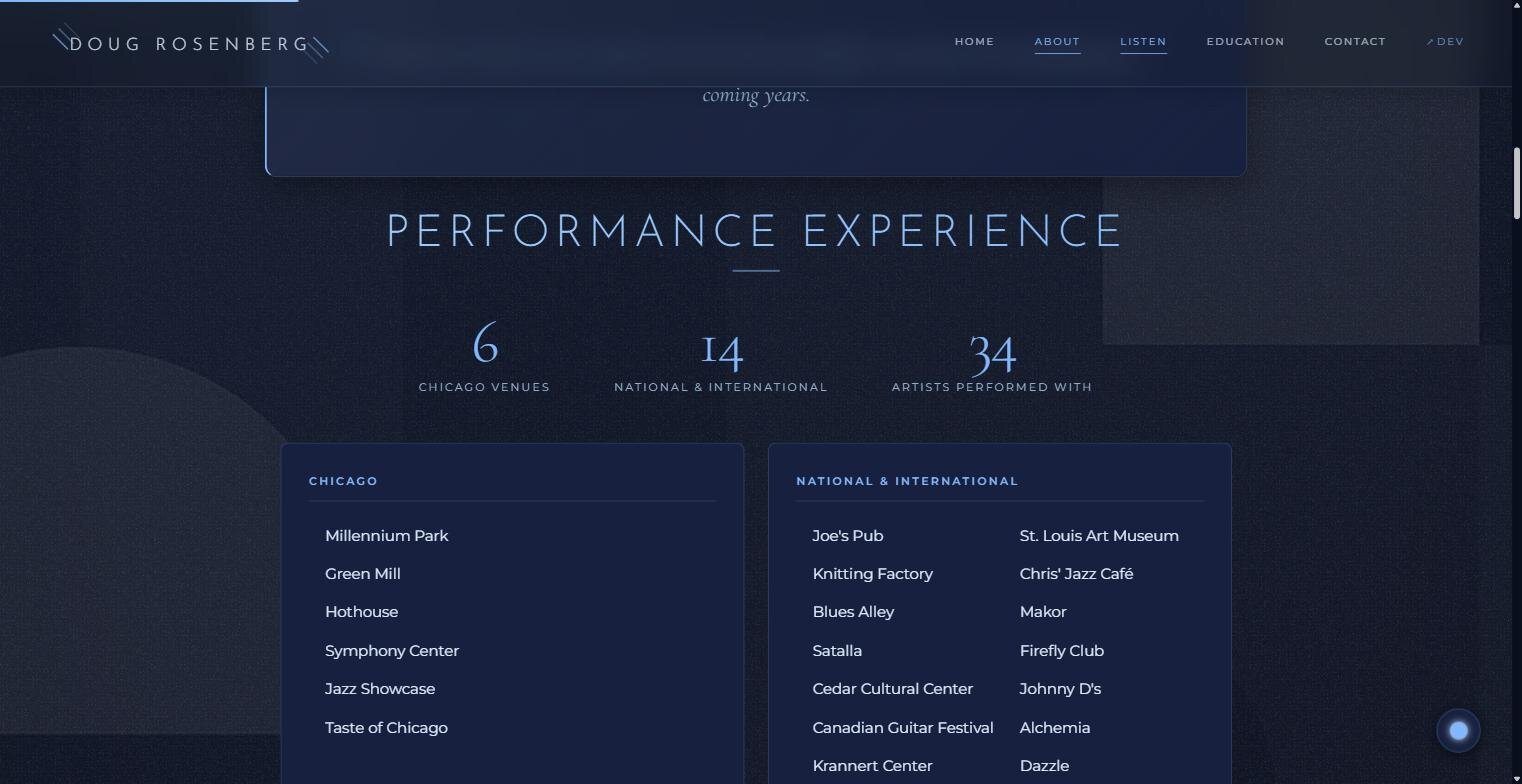
Task: Select Green Mill venue entry
Action: click(363, 574)
